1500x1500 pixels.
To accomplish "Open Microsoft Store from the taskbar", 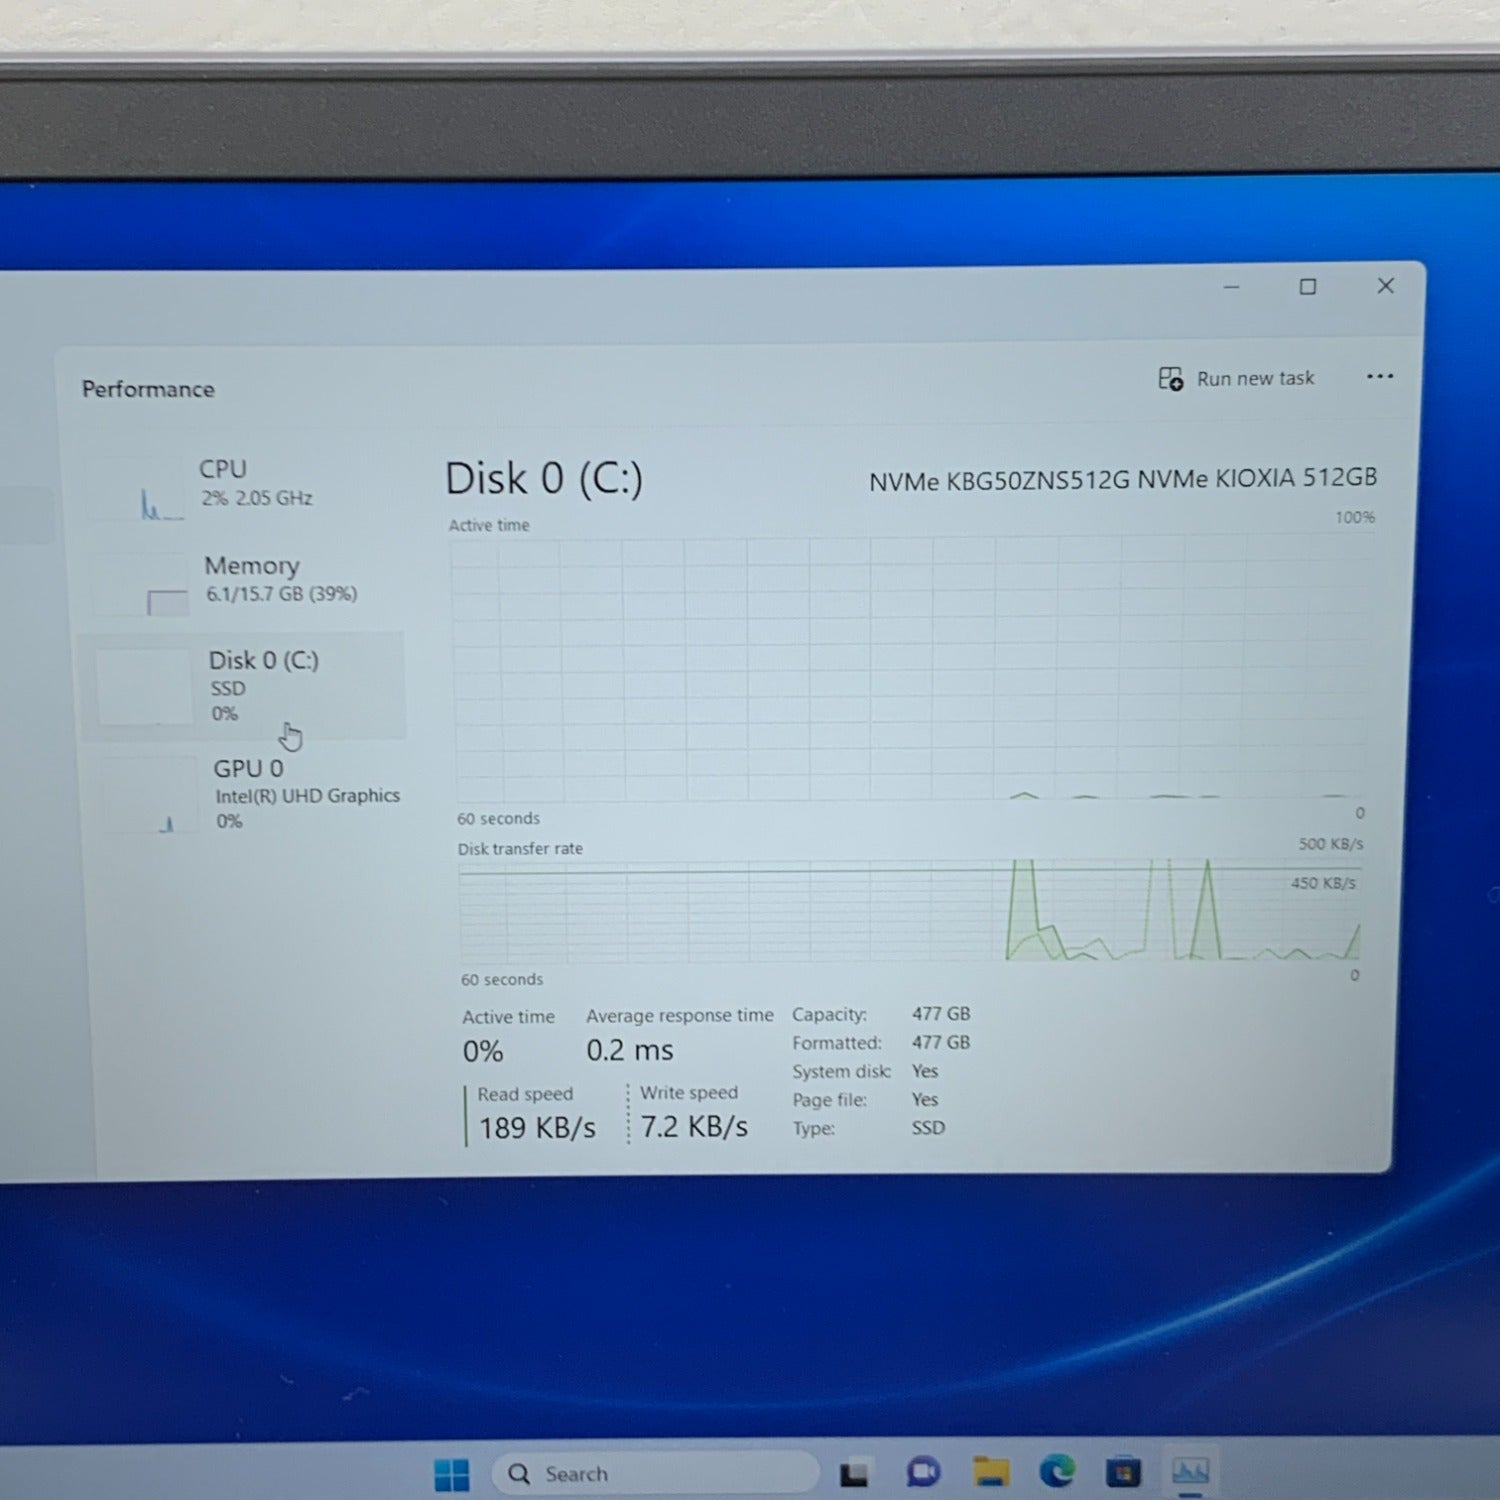I will [1123, 1471].
